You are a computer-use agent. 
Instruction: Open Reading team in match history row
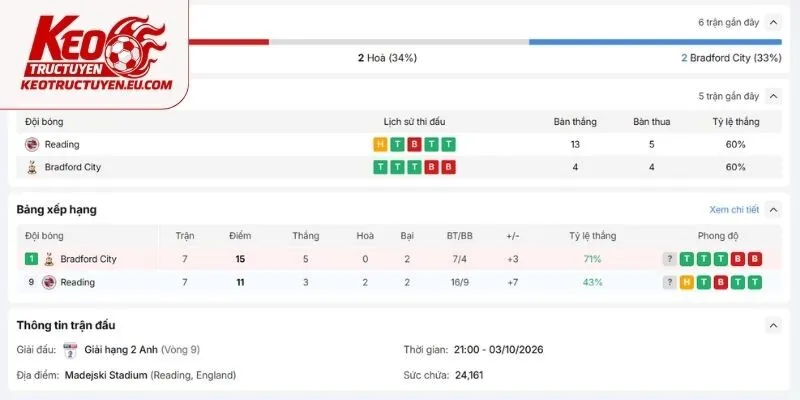(x=62, y=144)
